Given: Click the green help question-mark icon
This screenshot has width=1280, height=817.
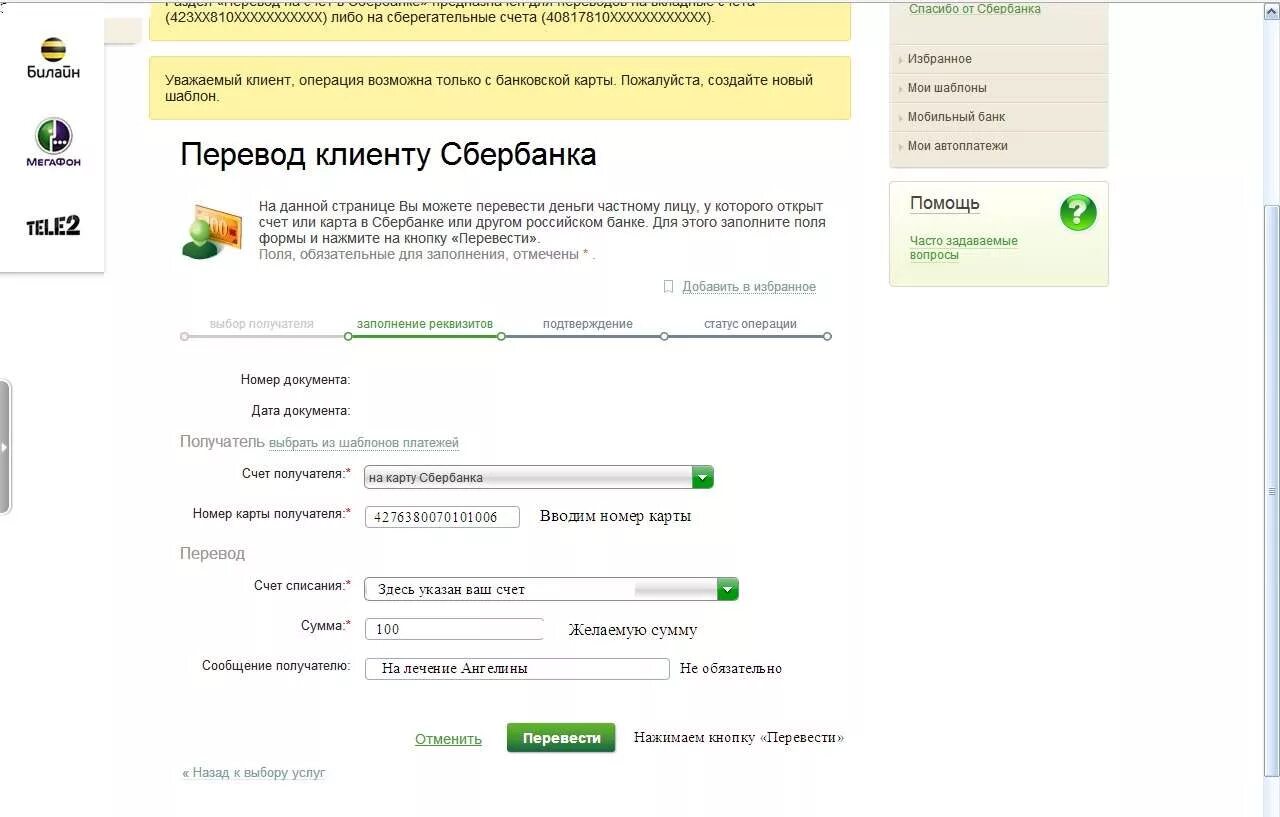Looking at the screenshot, I should pos(1078,213).
